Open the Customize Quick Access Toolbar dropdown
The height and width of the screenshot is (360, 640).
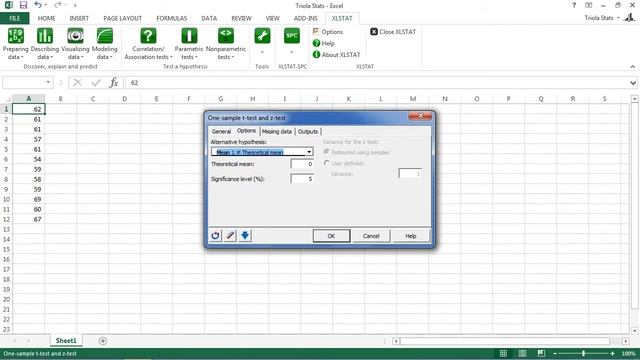[x=75, y=6]
